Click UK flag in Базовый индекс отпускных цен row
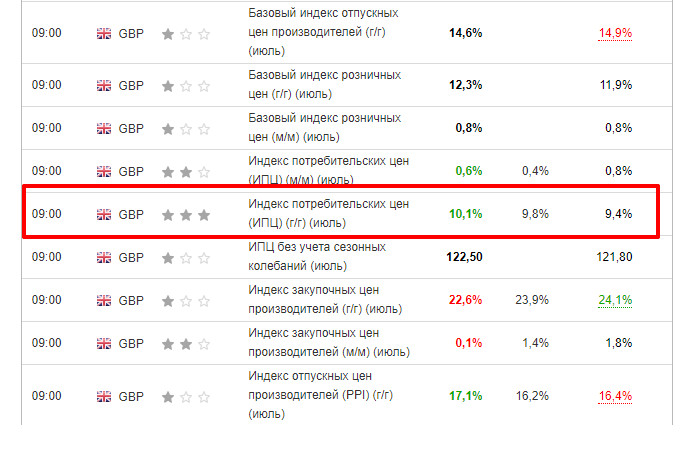The image size is (681, 449). [104, 33]
